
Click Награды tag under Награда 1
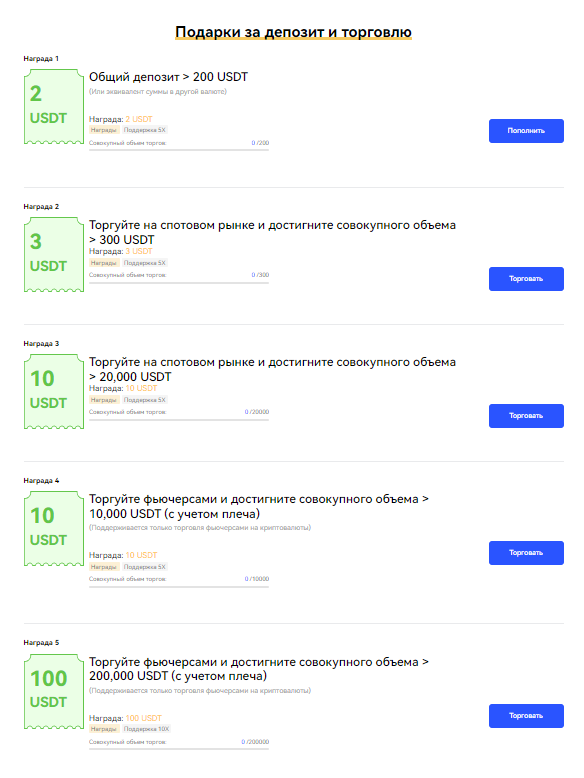pyautogui.click(x=104, y=130)
